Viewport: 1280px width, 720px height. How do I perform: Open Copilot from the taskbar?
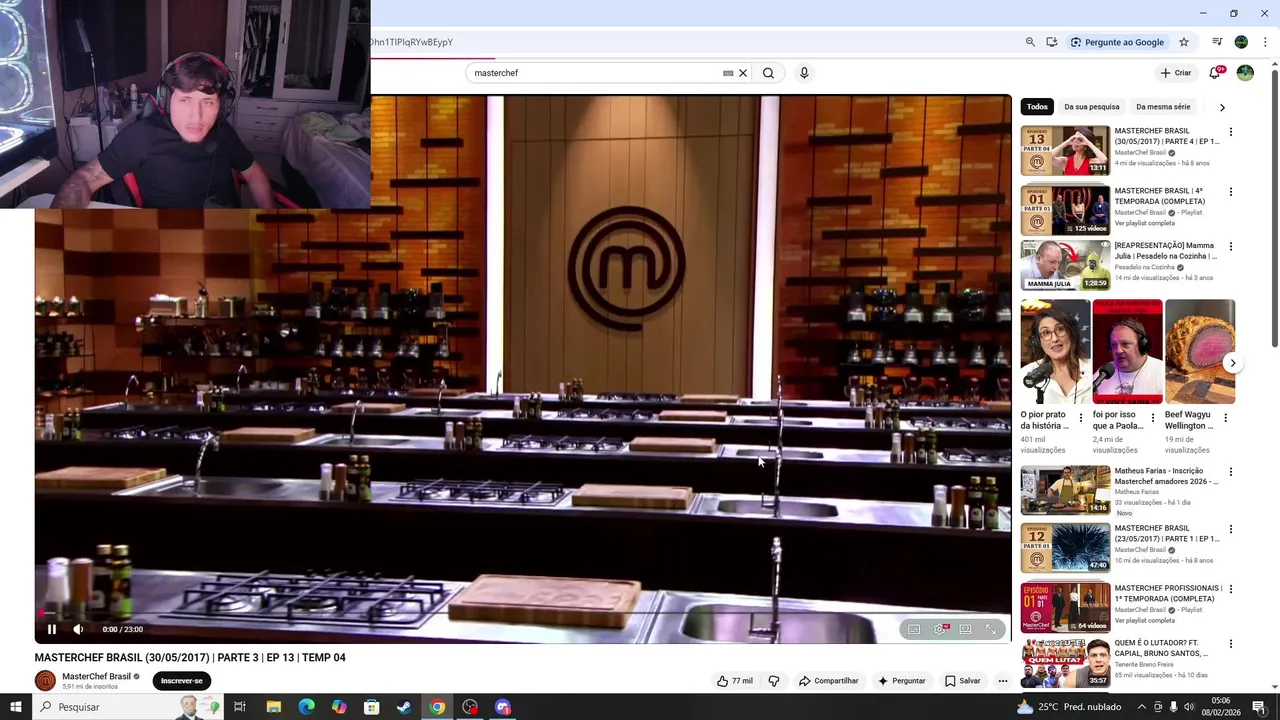(339, 707)
